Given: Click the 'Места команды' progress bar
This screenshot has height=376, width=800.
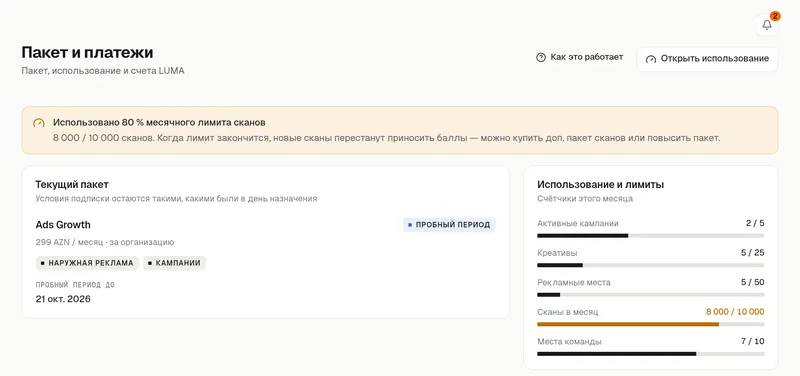Looking at the screenshot, I should pyautogui.click(x=651, y=354).
